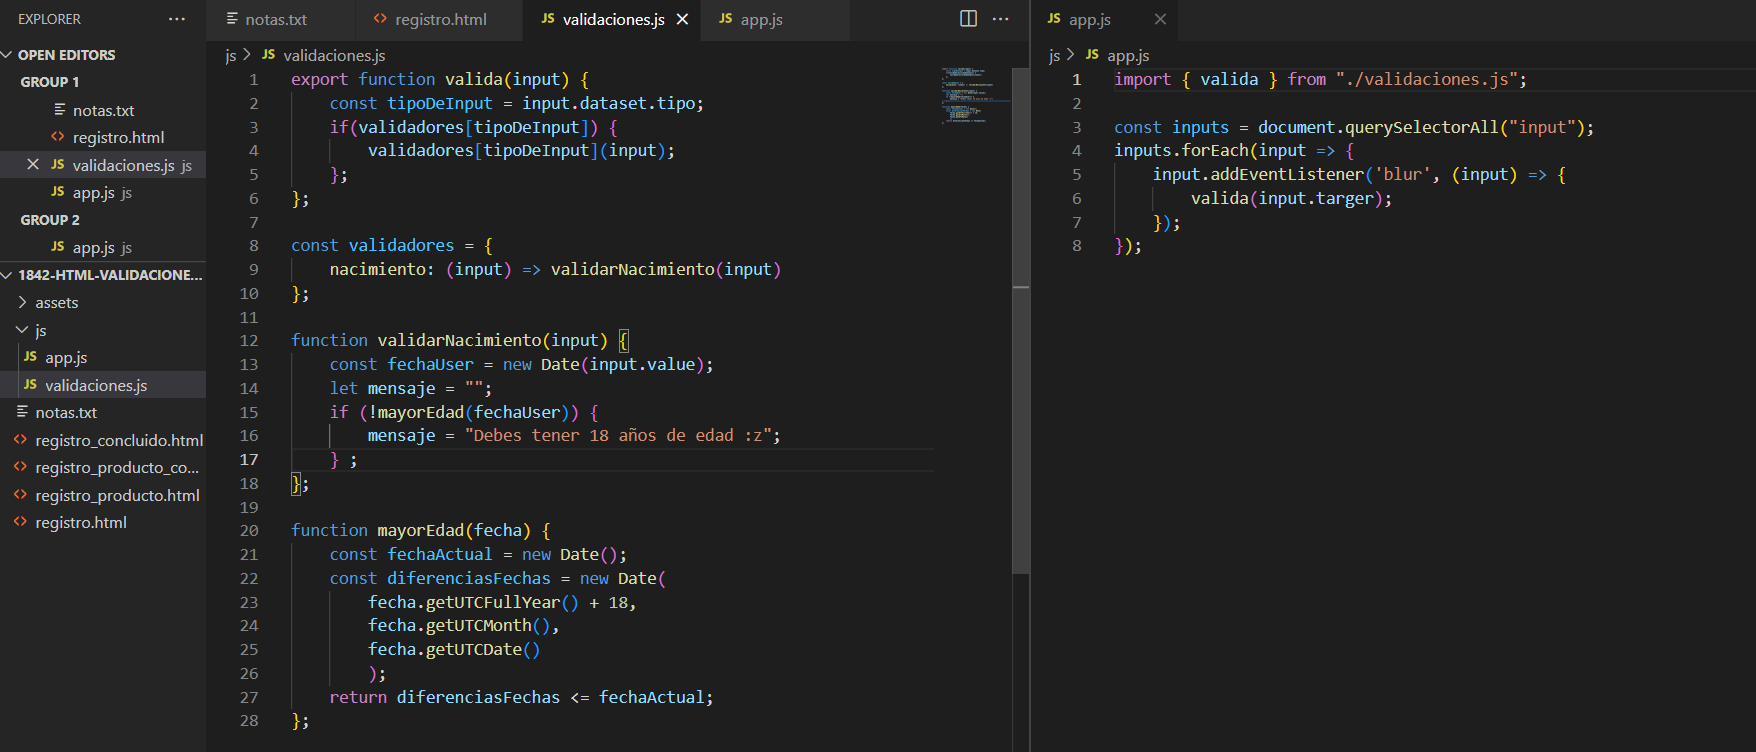Place cursor on 'mayorEdad' function declaration
Image resolution: width=1756 pixels, height=752 pixels.
click(x=420, y=530)
